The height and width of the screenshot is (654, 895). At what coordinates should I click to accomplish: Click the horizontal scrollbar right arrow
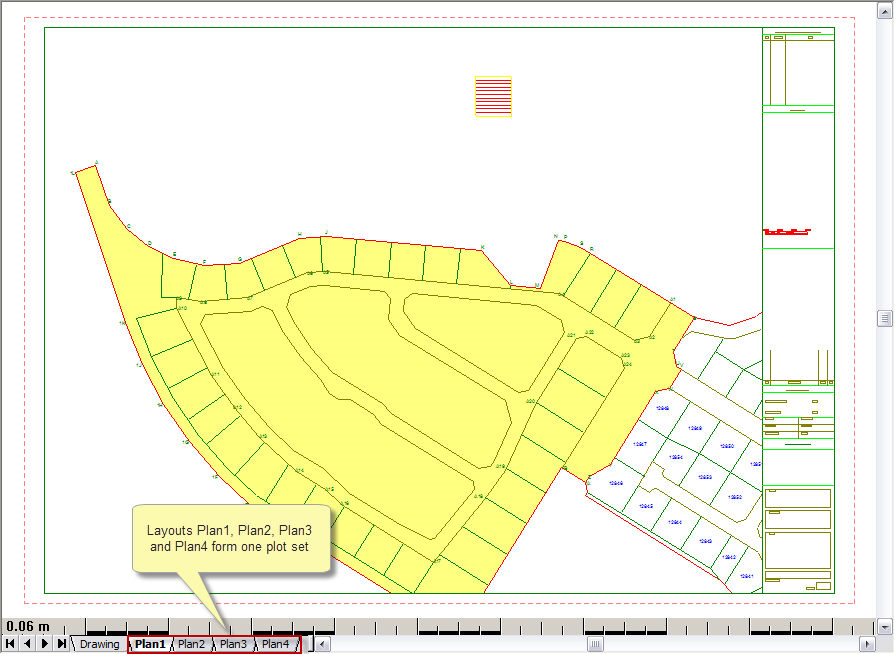[867, 645]
